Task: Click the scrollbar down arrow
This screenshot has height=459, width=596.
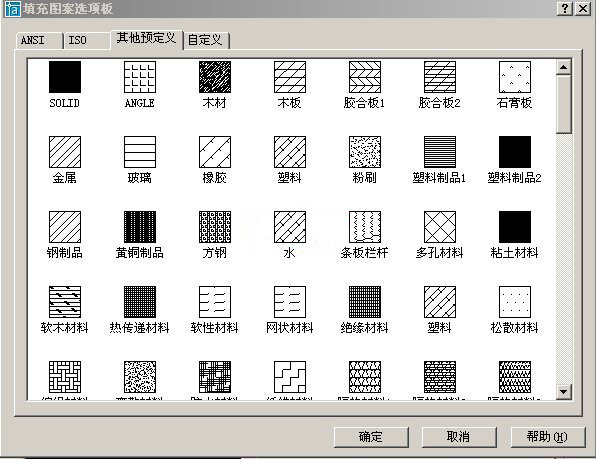Action: [x=563, y=391]
